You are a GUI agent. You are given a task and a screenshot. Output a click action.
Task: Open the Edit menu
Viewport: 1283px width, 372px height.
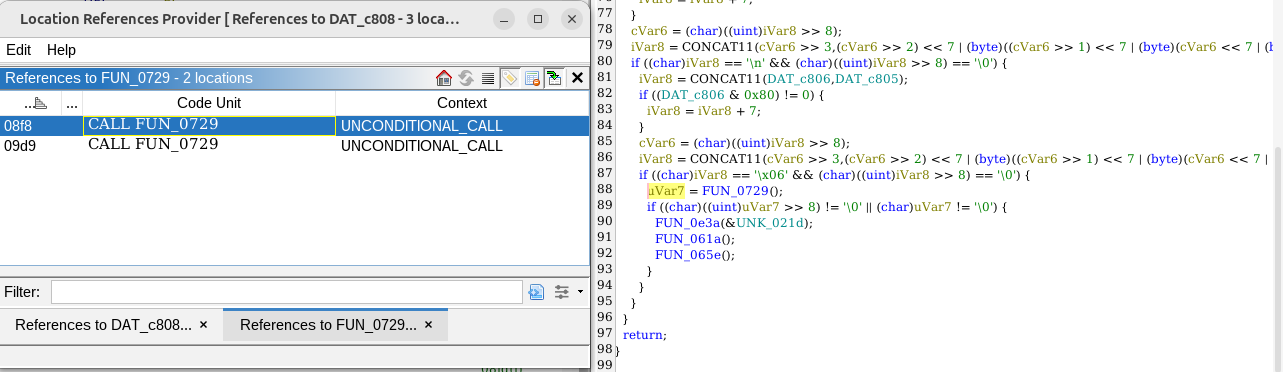[x=19, y=49]
